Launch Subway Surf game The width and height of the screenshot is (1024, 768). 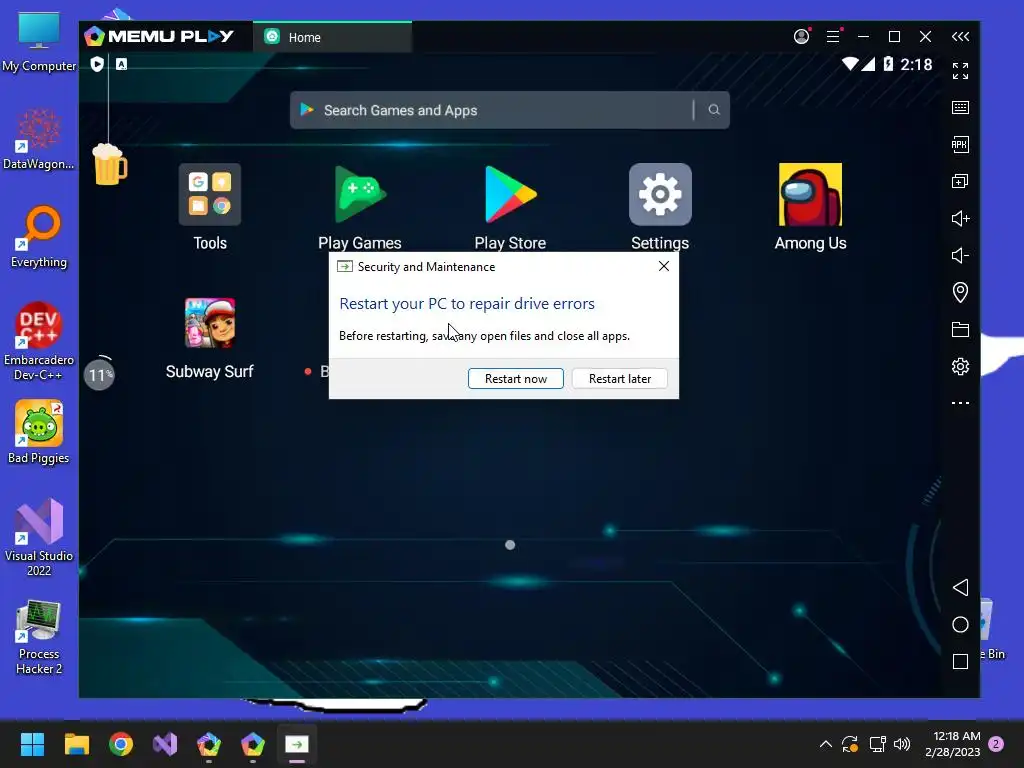(210, 323)
